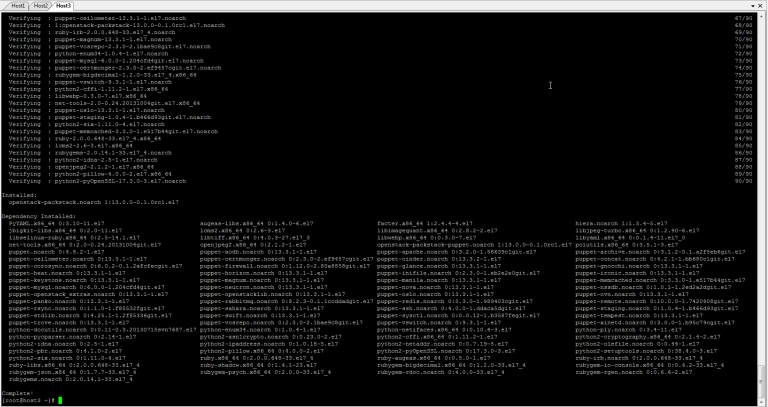The height and width of the screenshot is (407, 768).
Task: Click the Verifying puppet-magnum-13.3.1-1 line
Action: (90, 39)
